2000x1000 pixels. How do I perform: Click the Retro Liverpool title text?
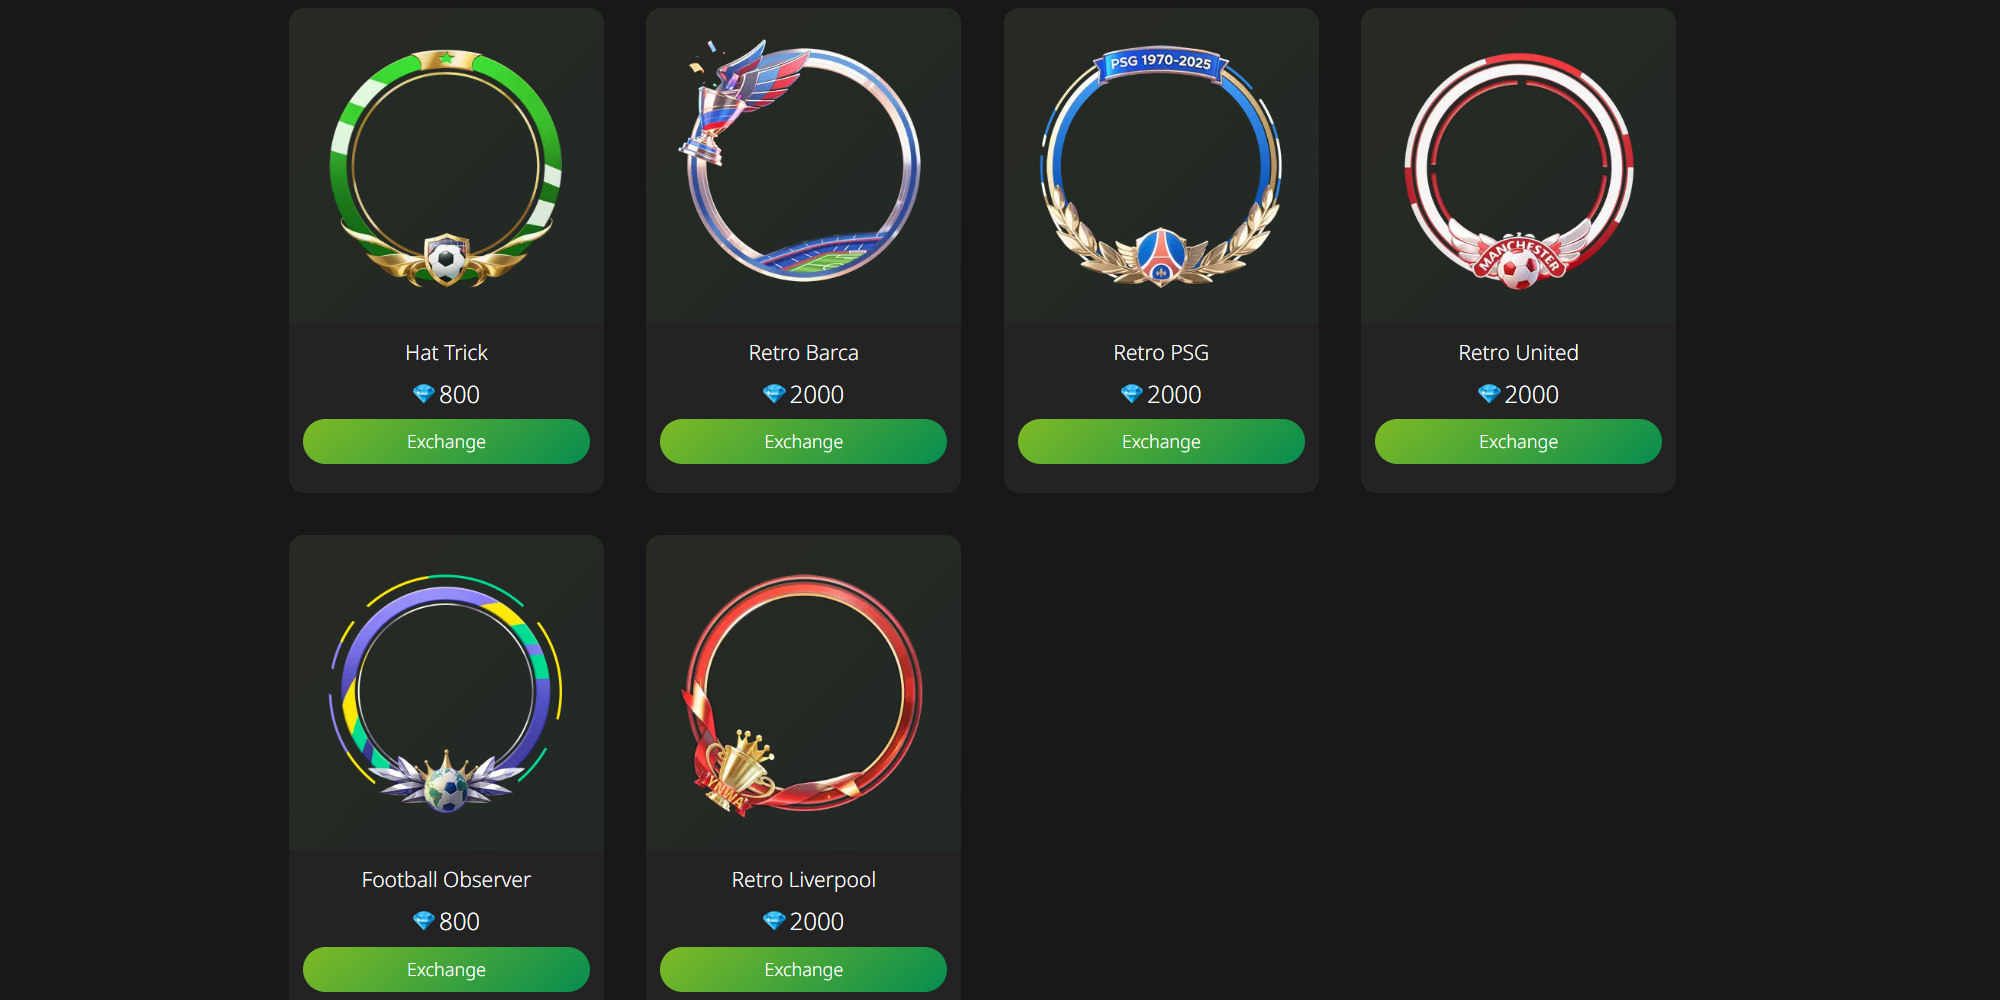pyautogui.click(x=803, y=880)
